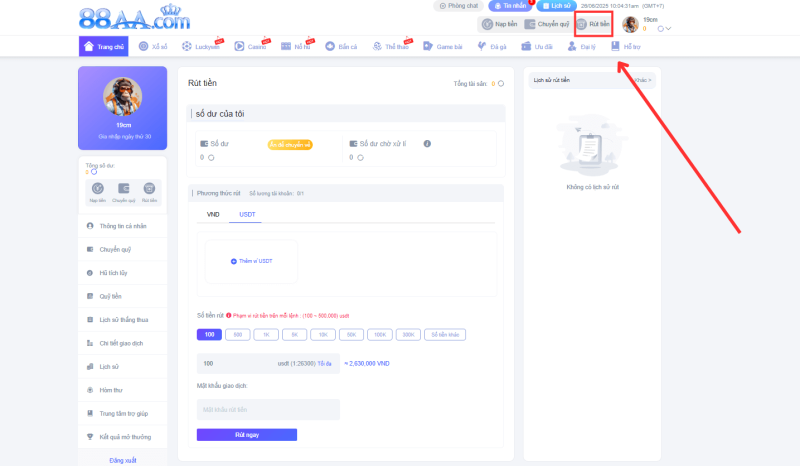Viewport: 800px width, 466px height.
Task: Open Thông tin cá nhân in sidebar
Action: click(x=122, y=226)
